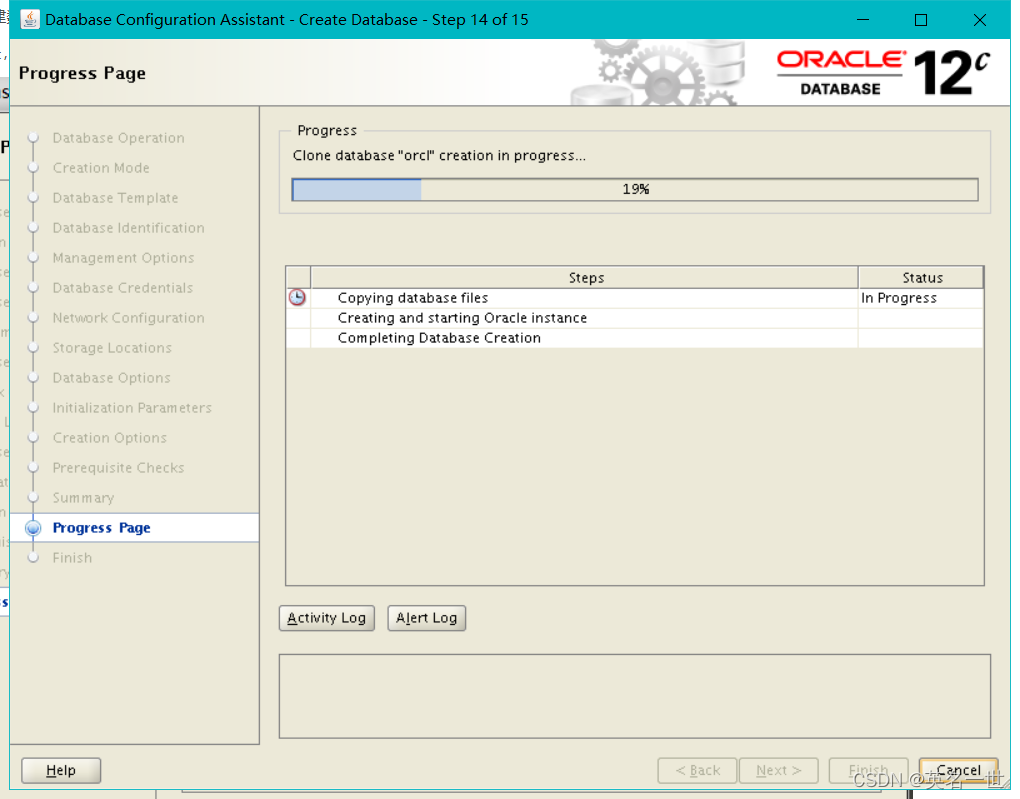This screenshot has height=799, width=1020.
Task: Click the Help button
Action: pos(61,770)
